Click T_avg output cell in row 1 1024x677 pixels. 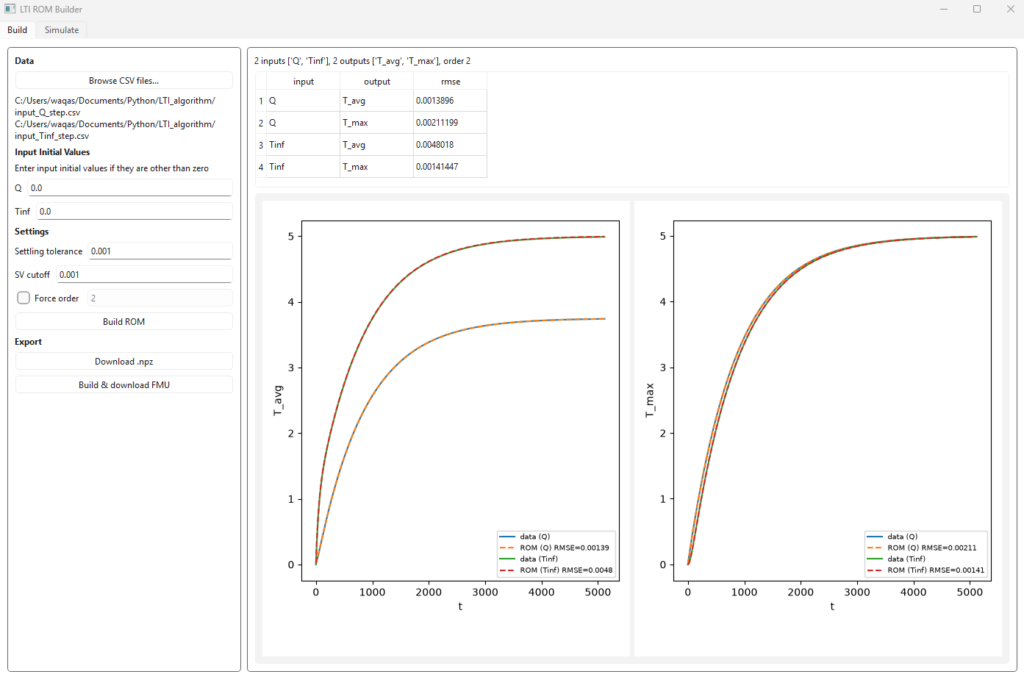point(377,101)
